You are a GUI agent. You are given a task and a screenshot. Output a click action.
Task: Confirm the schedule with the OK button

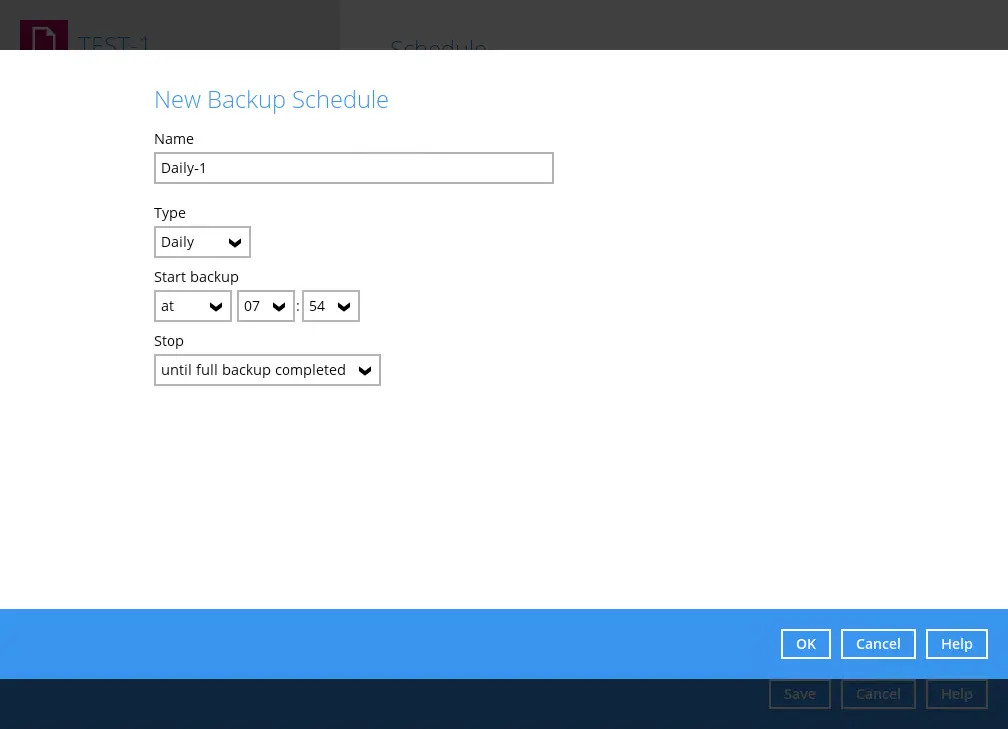point(806,644)
